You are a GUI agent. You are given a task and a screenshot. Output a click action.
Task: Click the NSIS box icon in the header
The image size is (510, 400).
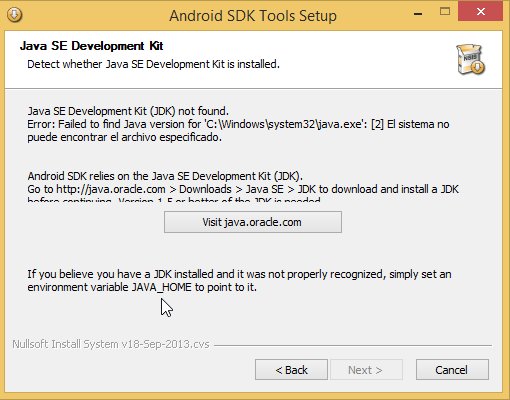click(x=470, y=59)
